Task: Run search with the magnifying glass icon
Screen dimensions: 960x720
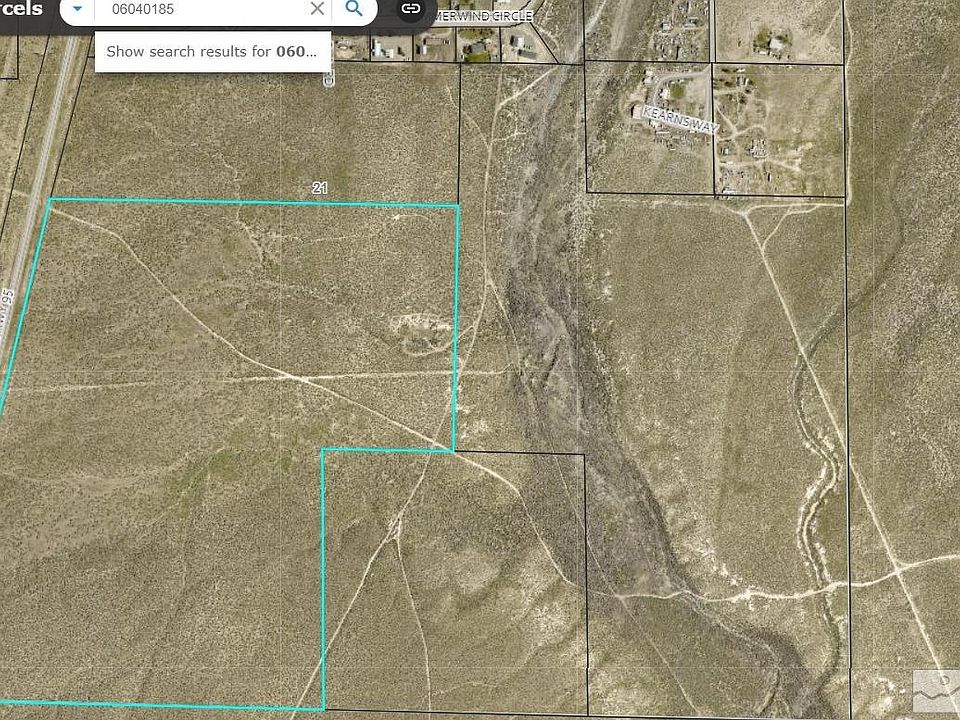Action: (x=354, y=9)
